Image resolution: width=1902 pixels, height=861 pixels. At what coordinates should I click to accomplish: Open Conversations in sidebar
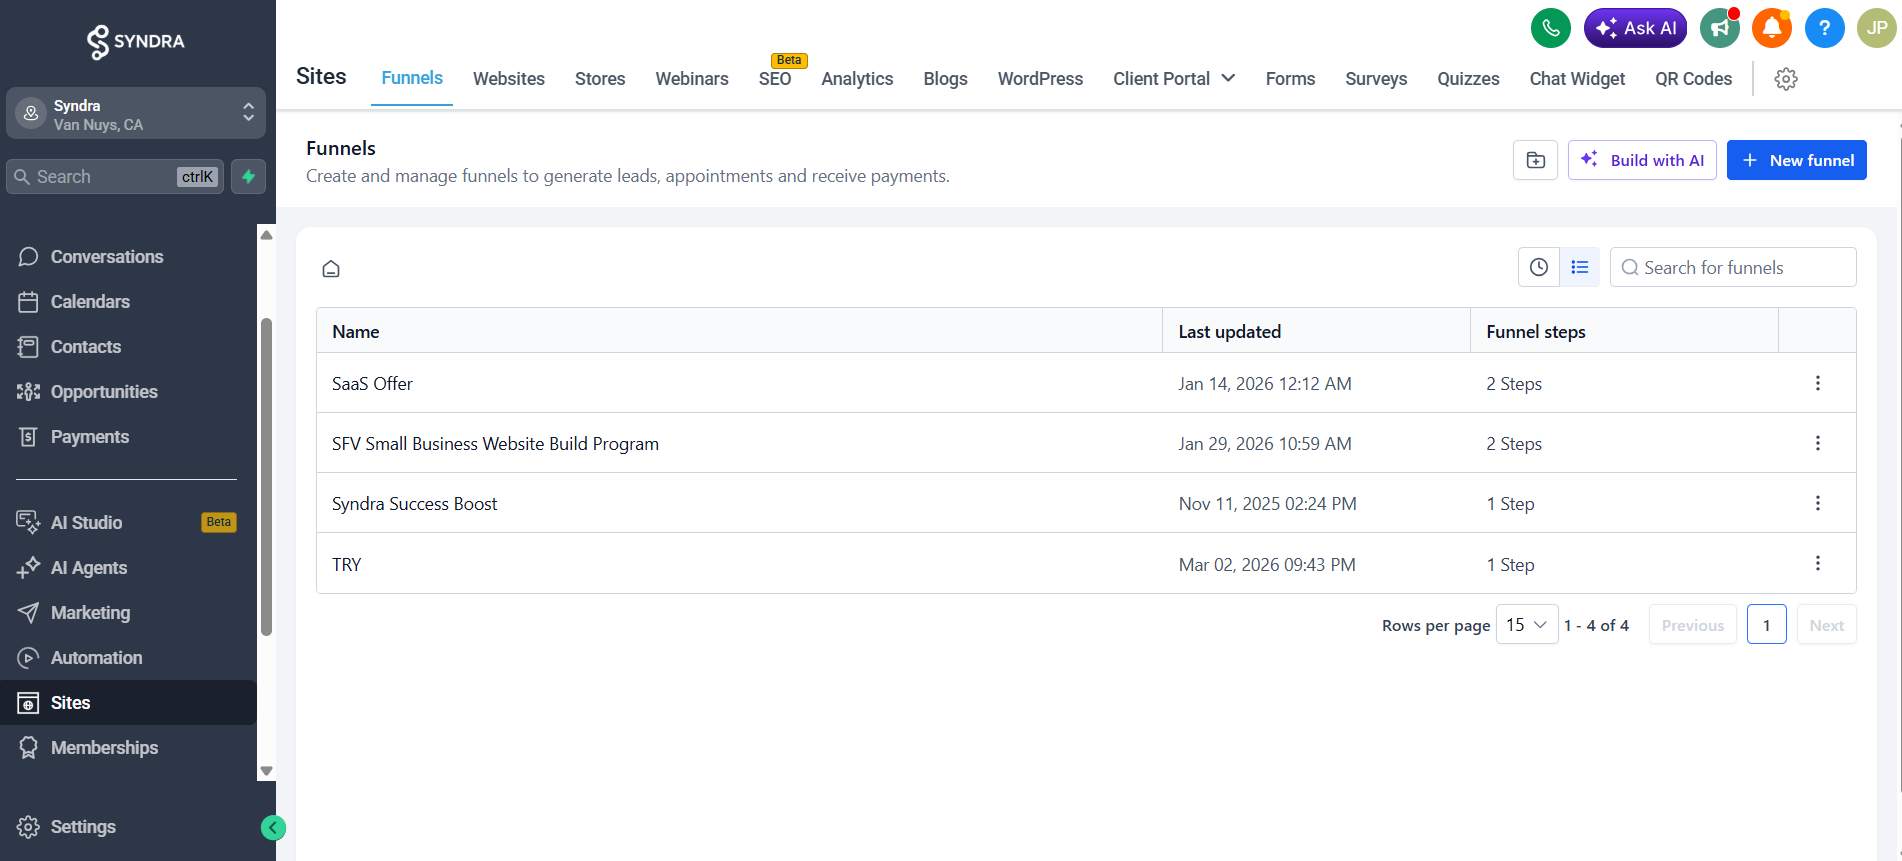[x=107, y=257]
